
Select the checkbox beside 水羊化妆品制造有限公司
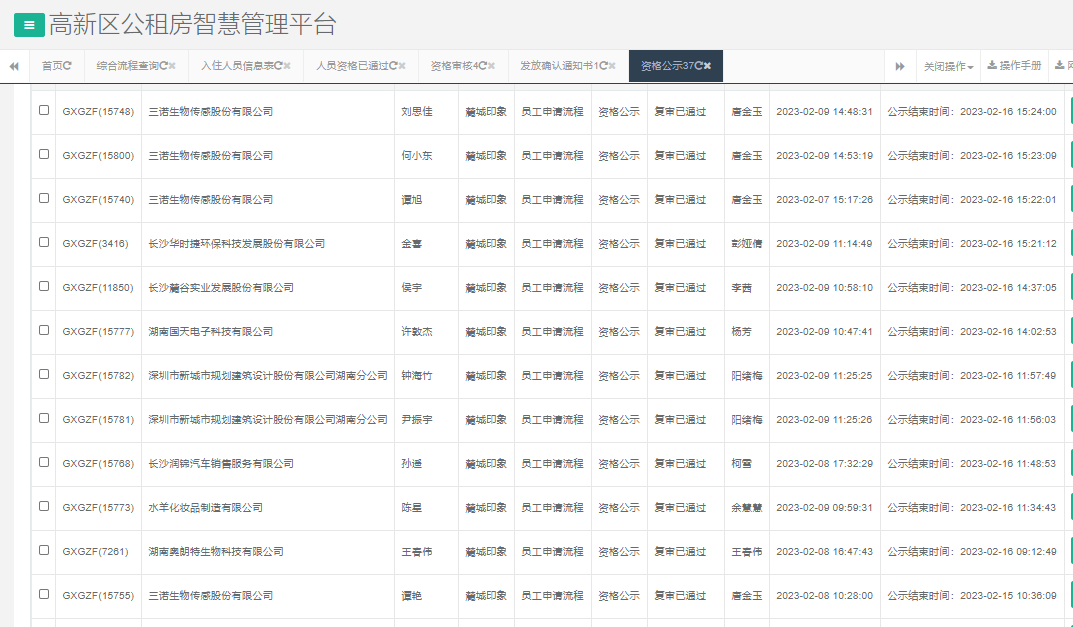(43, 507)
